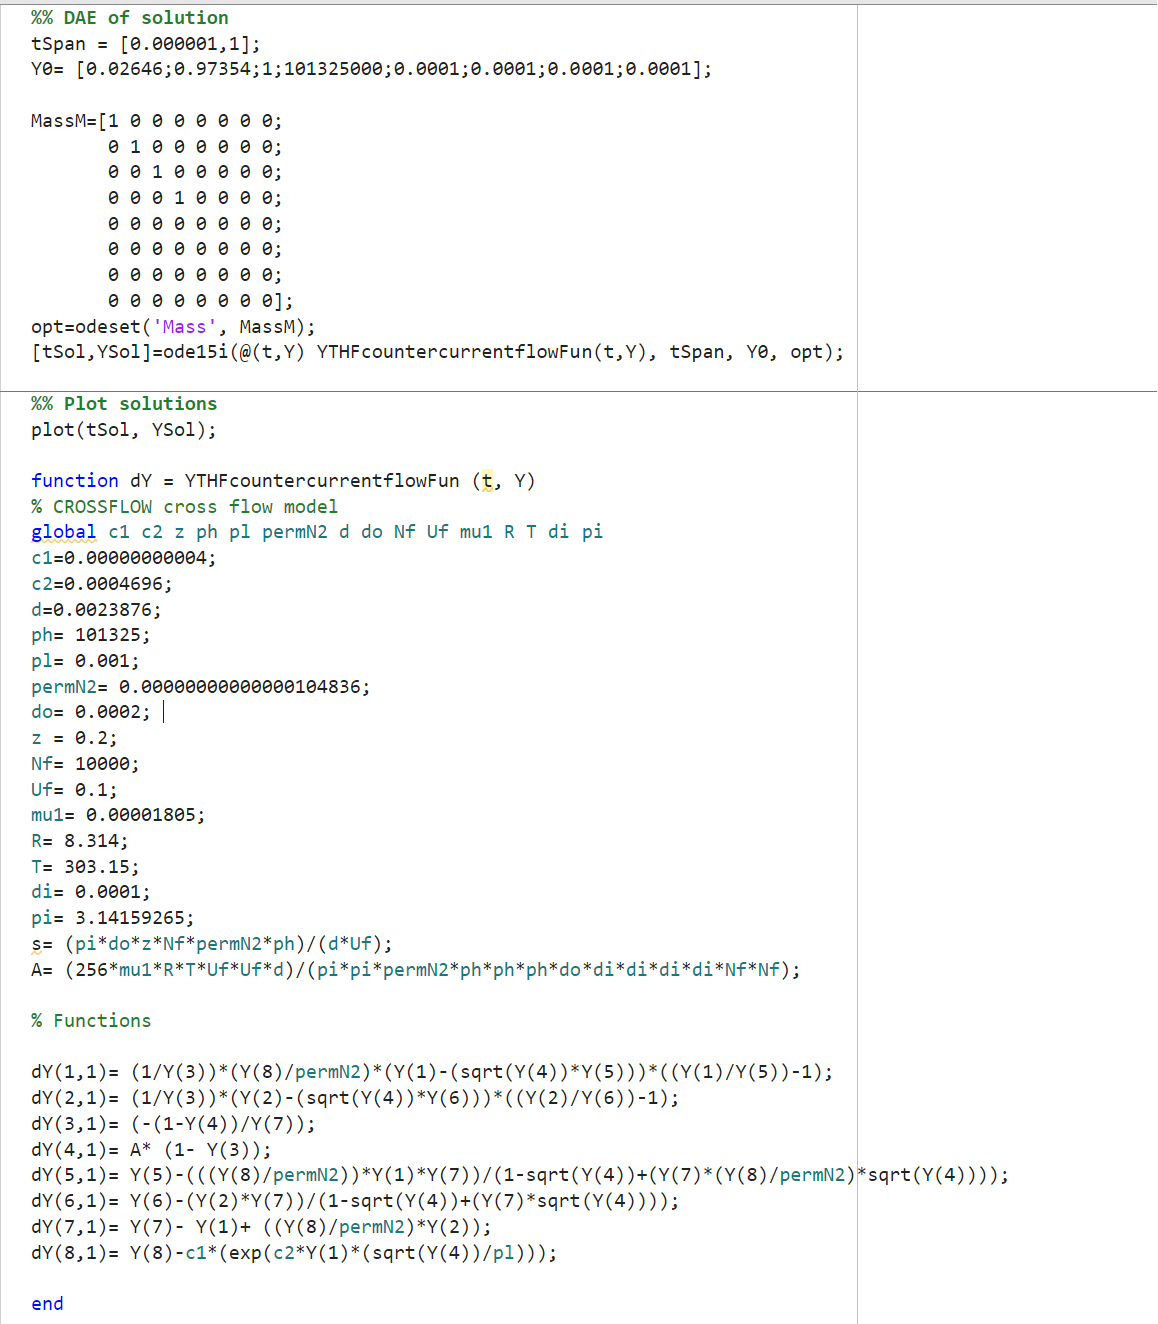
Task: Select the function keyword on the YTHFcountercurrentflowFun line
Action: tap(74, 480)
